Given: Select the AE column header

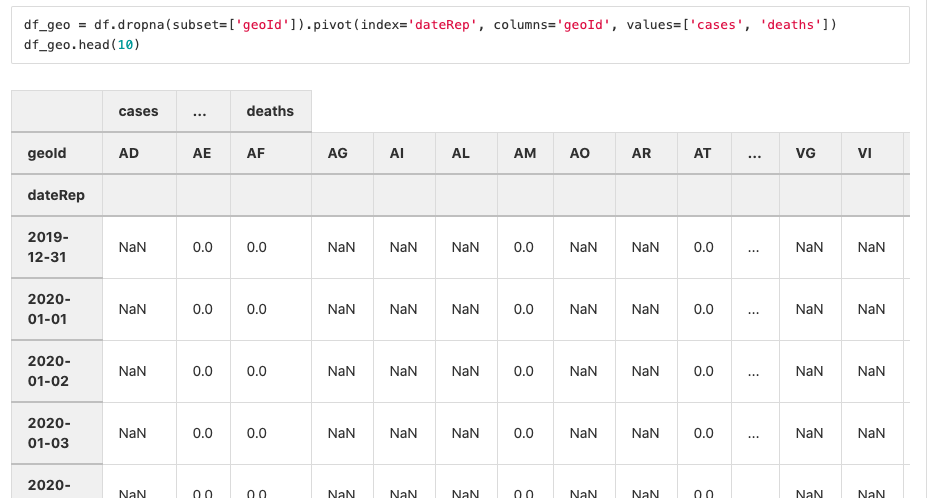Looking at the screenshot, I should pos(203,153).
